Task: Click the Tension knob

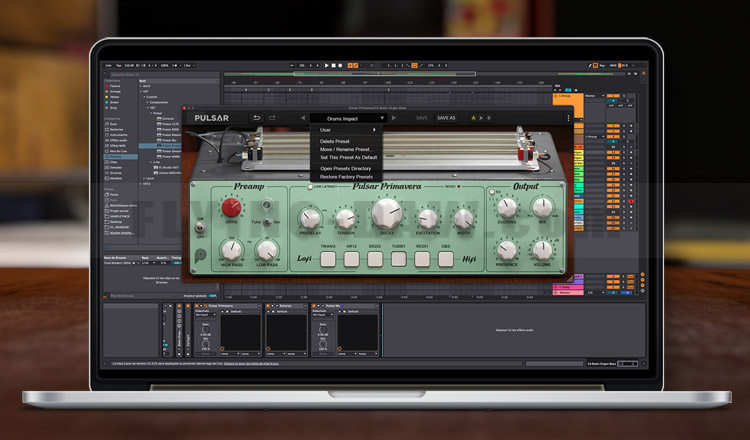Action: point(345,219)
